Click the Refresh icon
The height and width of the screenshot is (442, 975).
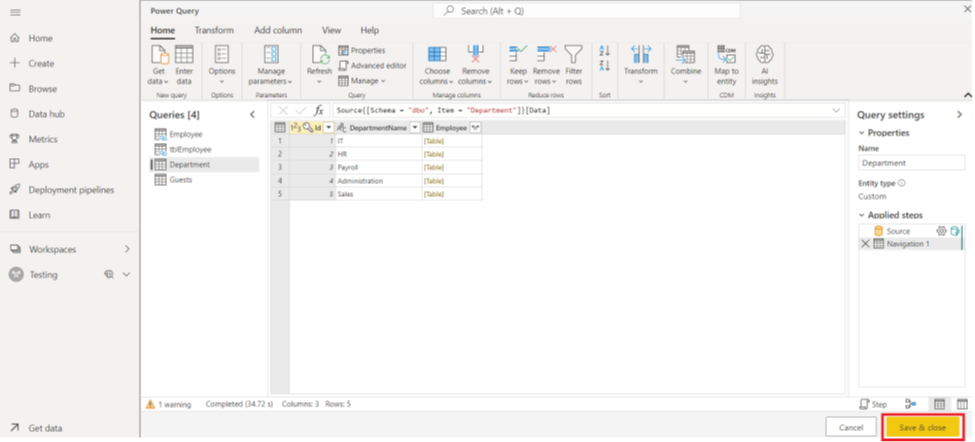click(x=320, y=55)
